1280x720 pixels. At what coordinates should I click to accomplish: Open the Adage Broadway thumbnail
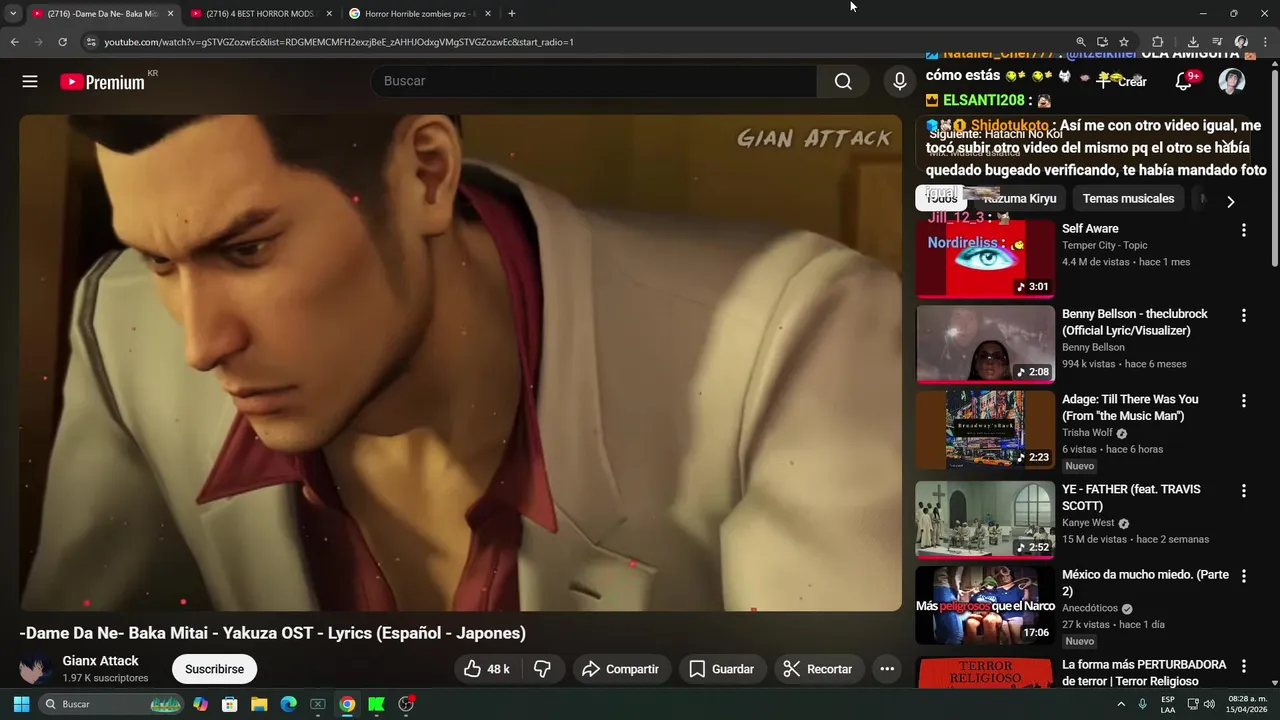click(985, 429)
